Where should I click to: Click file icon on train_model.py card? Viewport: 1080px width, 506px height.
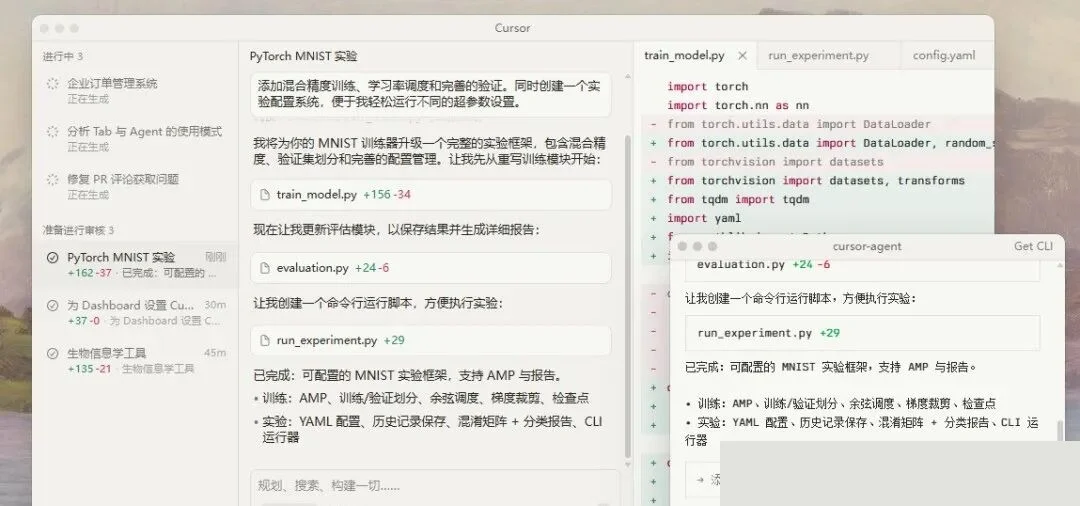[x=264, y=195]
